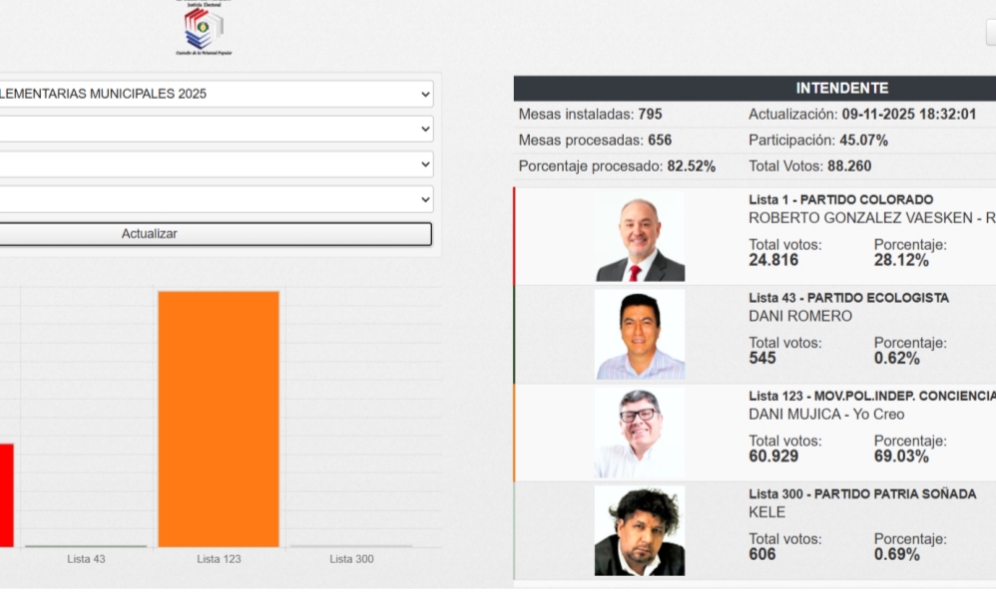Click the Lista 123 chart axis label

(218, 559)
